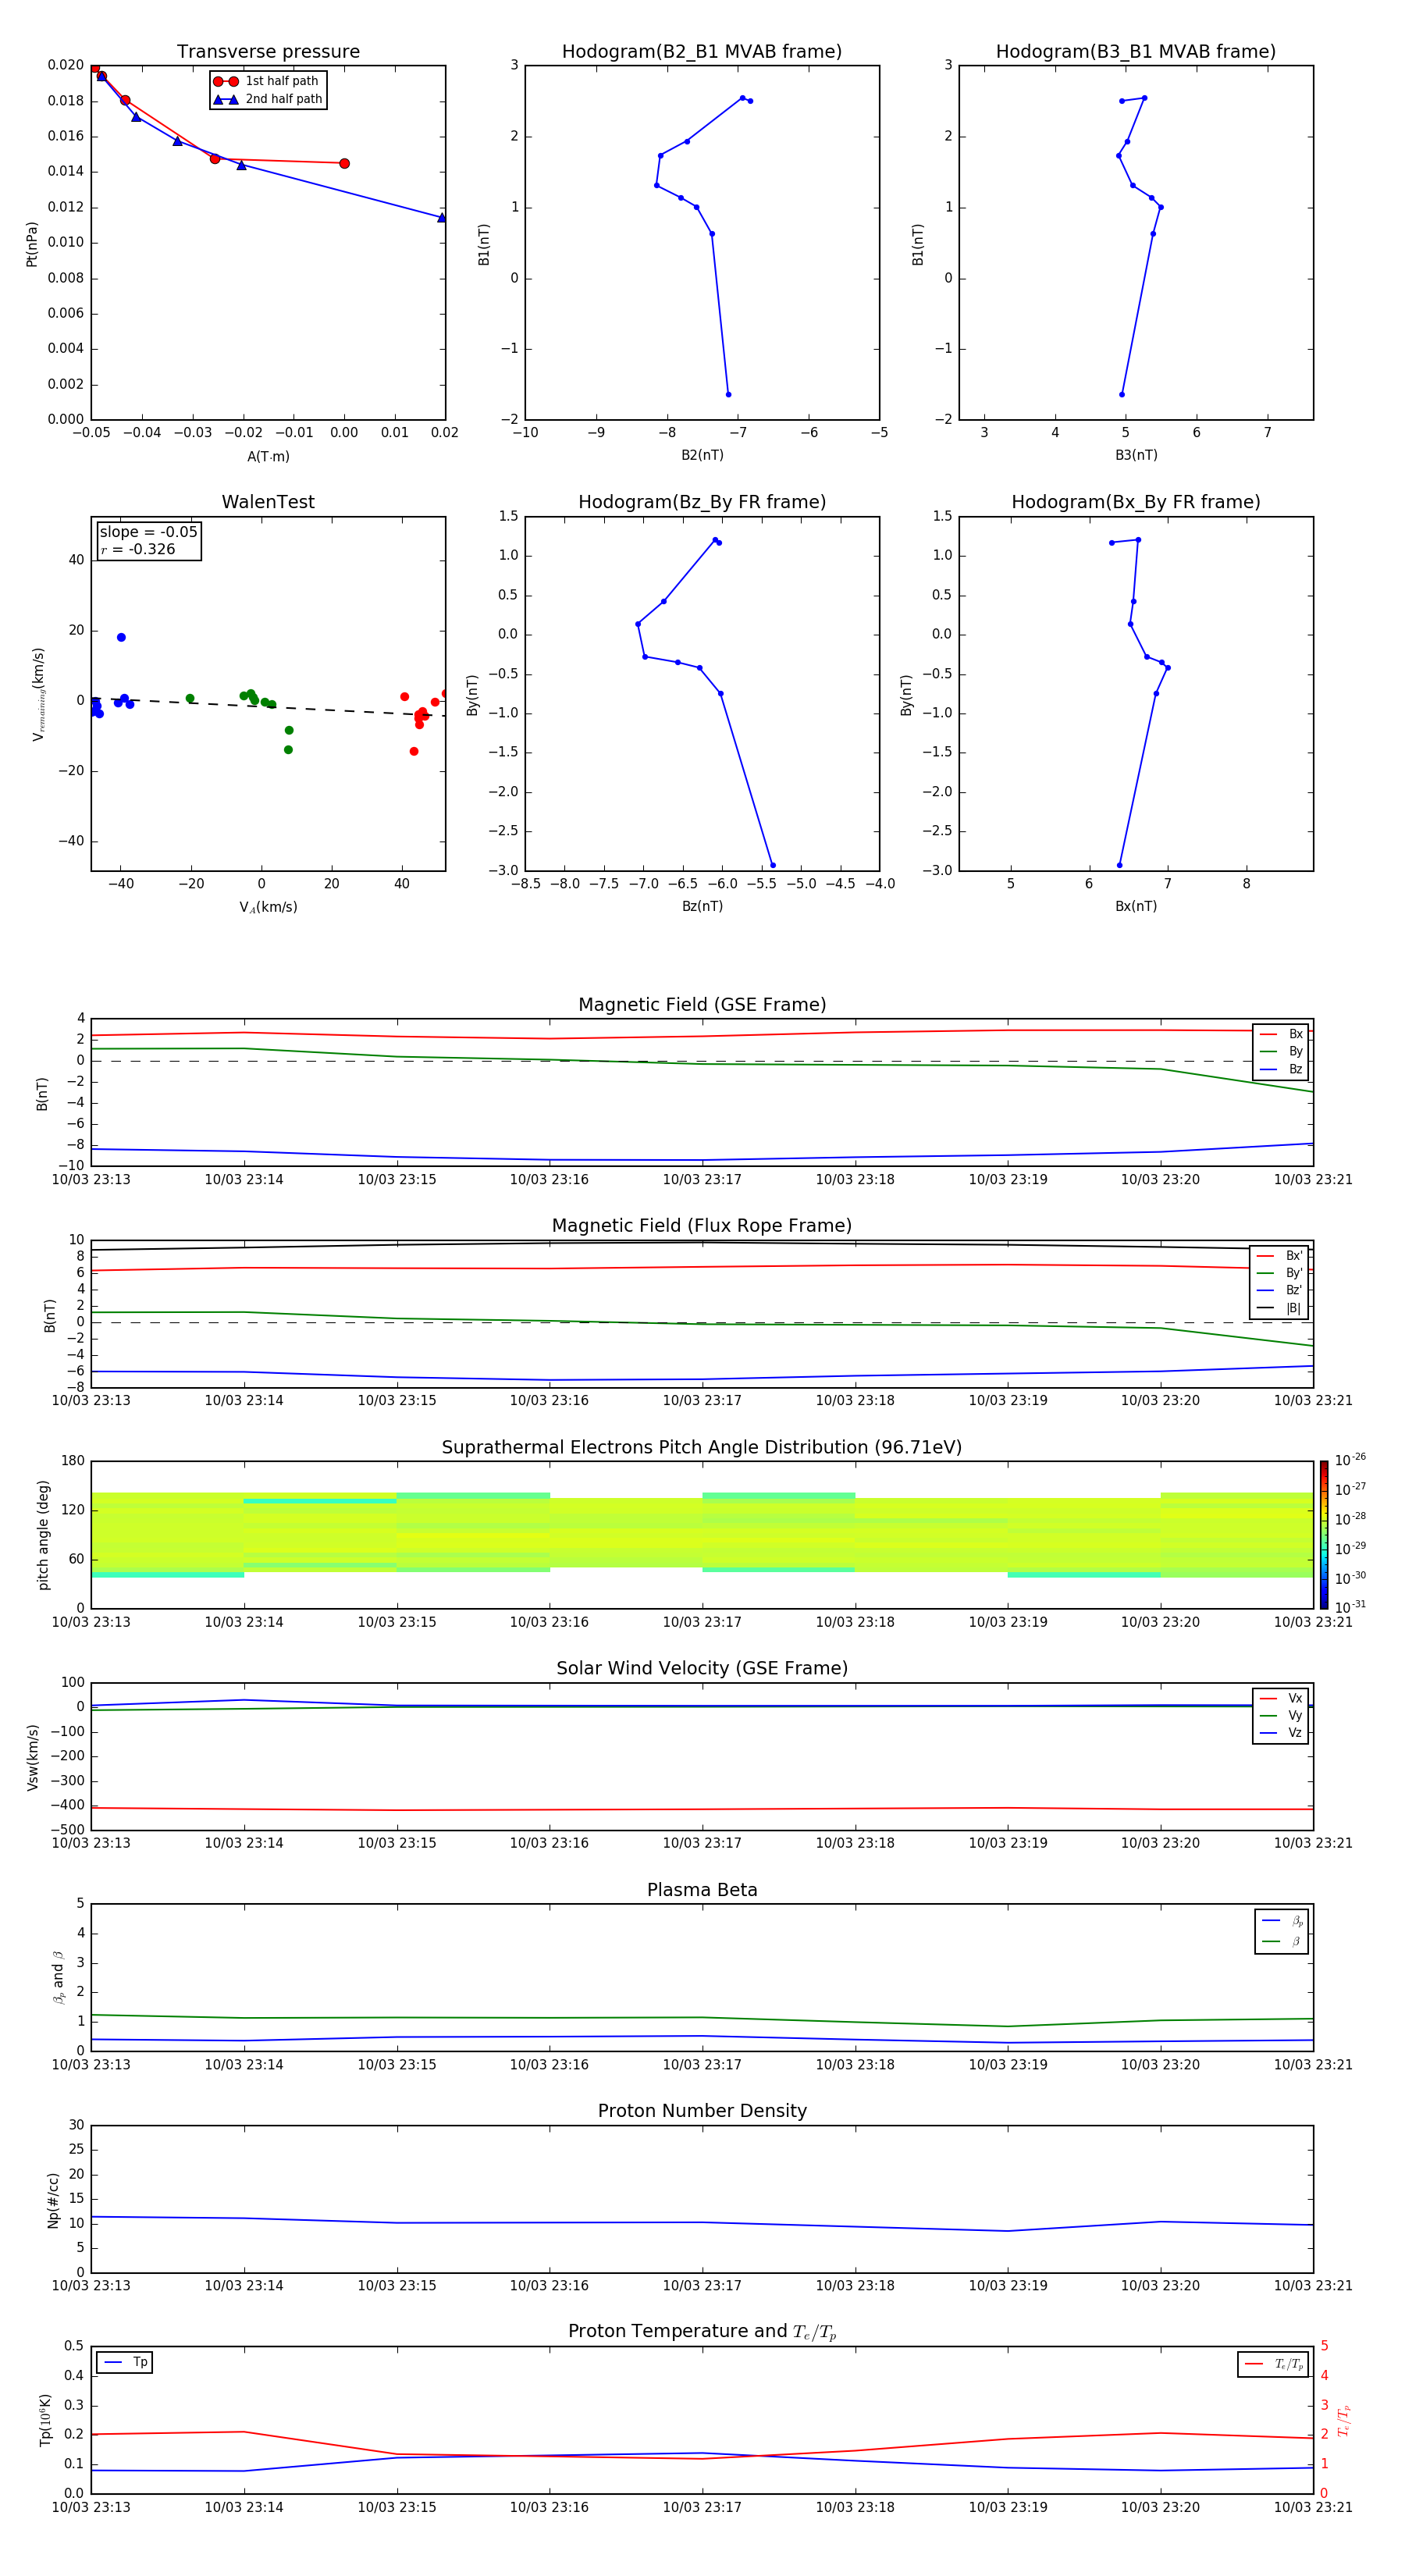Click the '10/03 23:13' tick under the temperature plot
This screenshot has height=2576, width=1405.
tap(91, 2507)
